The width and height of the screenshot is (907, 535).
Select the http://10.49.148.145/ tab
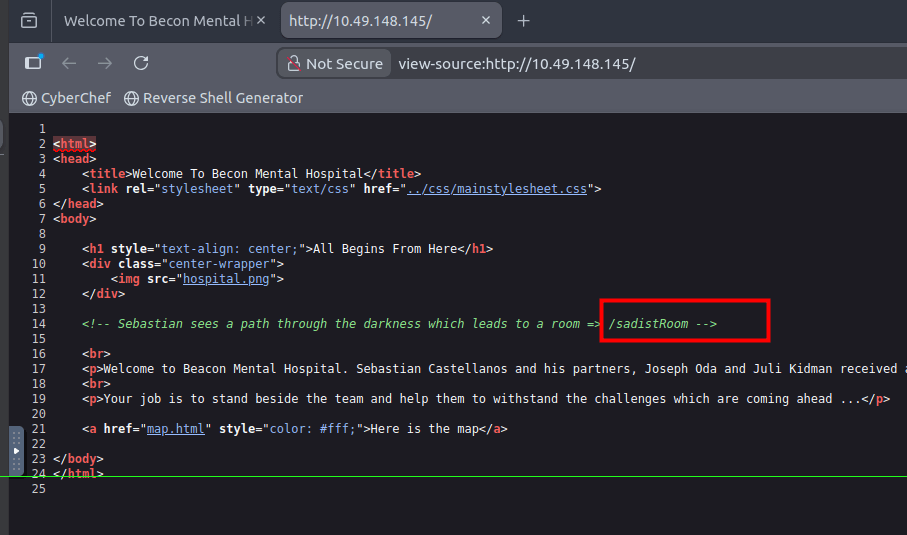375,21
